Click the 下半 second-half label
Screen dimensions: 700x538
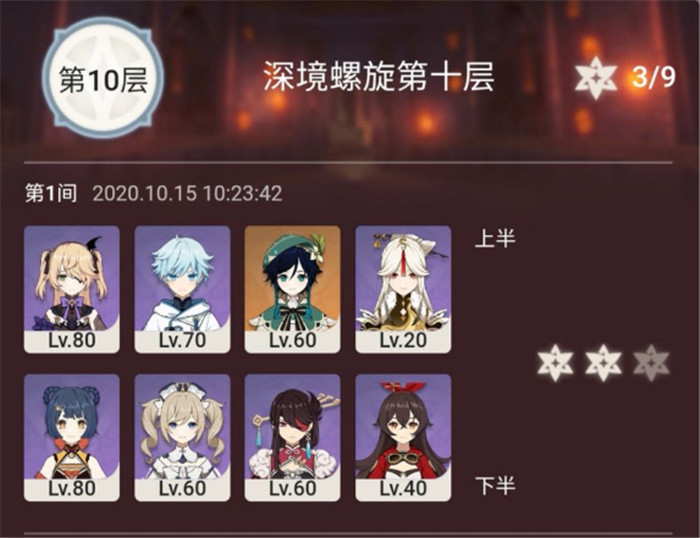click(495, 485)
